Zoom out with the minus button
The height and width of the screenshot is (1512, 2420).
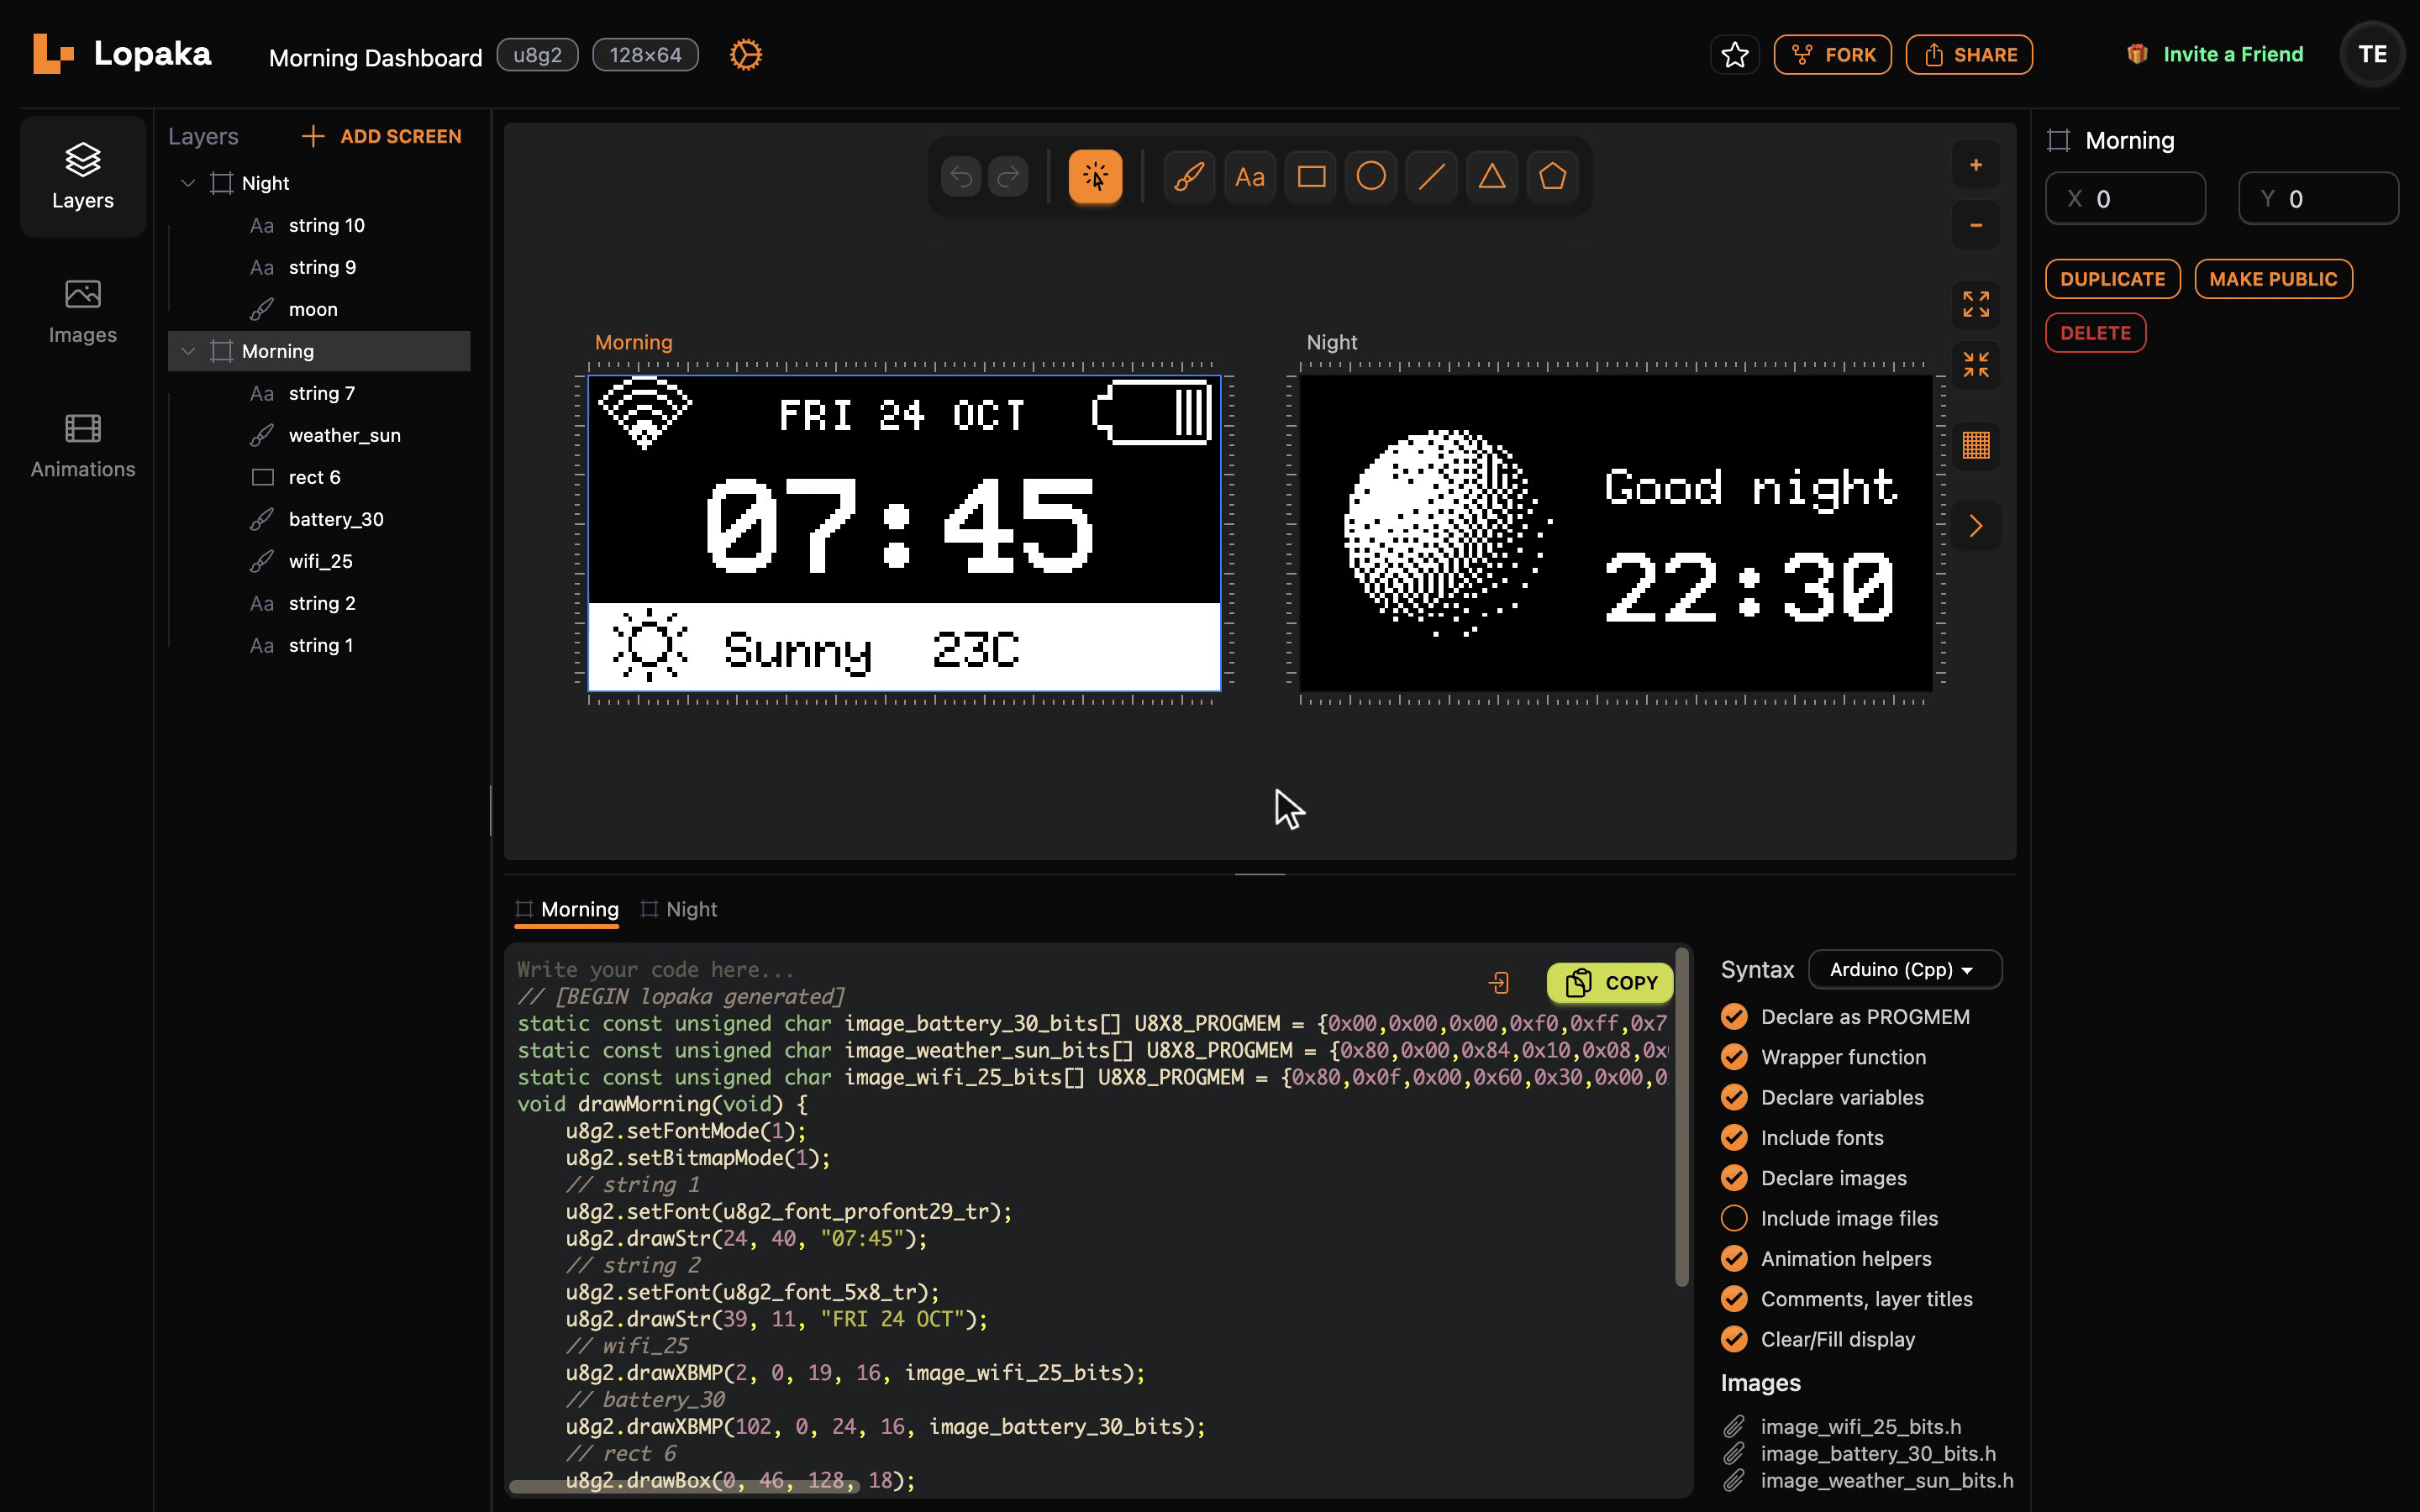point(1976,226)
